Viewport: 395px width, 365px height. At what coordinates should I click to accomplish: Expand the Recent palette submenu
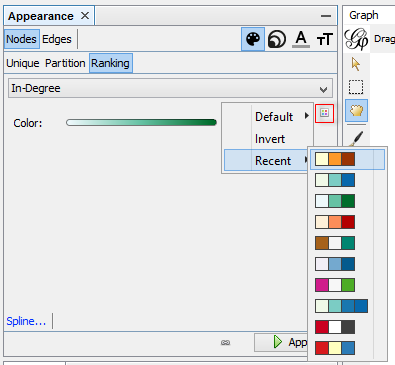point(267,160)
